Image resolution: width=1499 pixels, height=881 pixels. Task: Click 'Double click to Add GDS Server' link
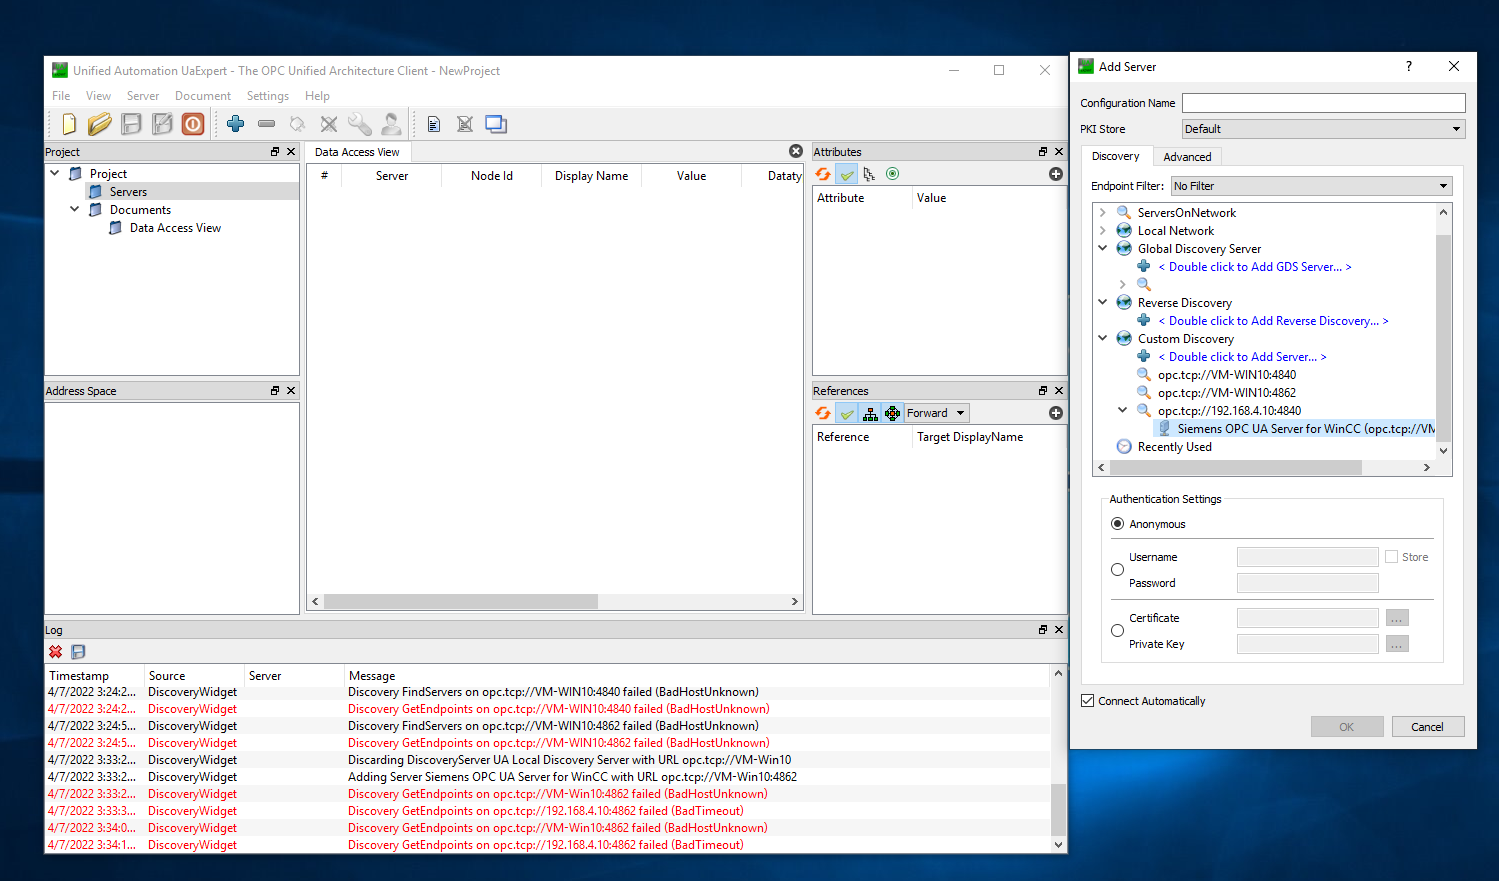pos(1254,267)
